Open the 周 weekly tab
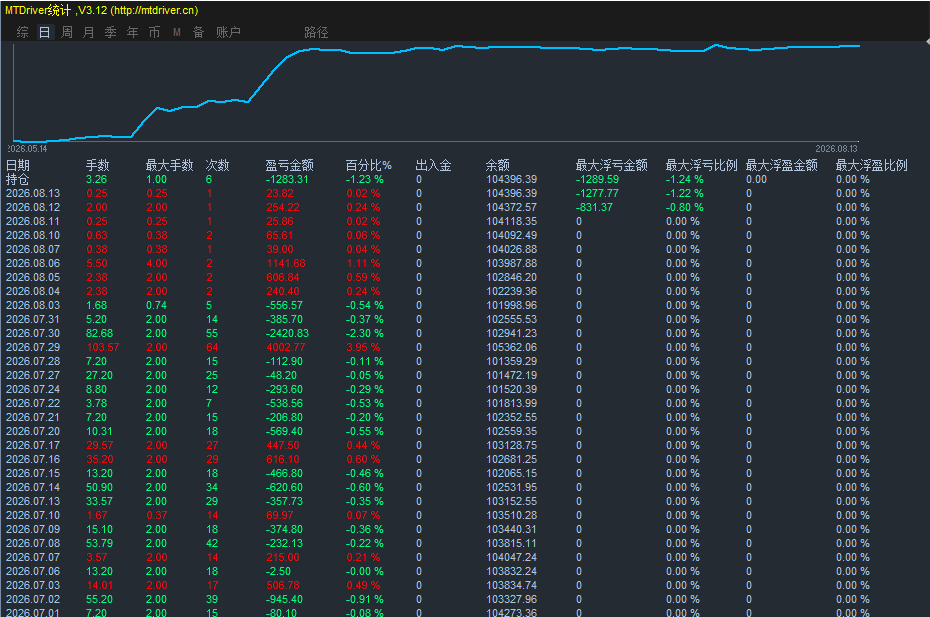 [67, 32]
